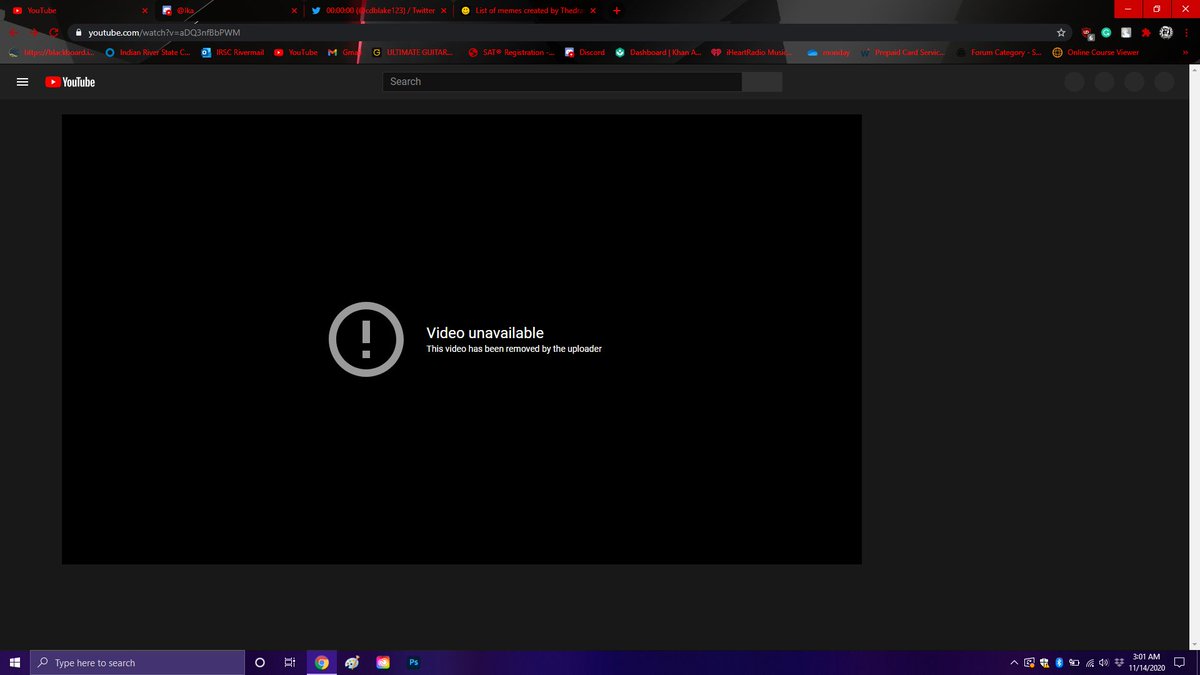
Task: Click the page scrollbar down arrow
Action: point(1192,643)
